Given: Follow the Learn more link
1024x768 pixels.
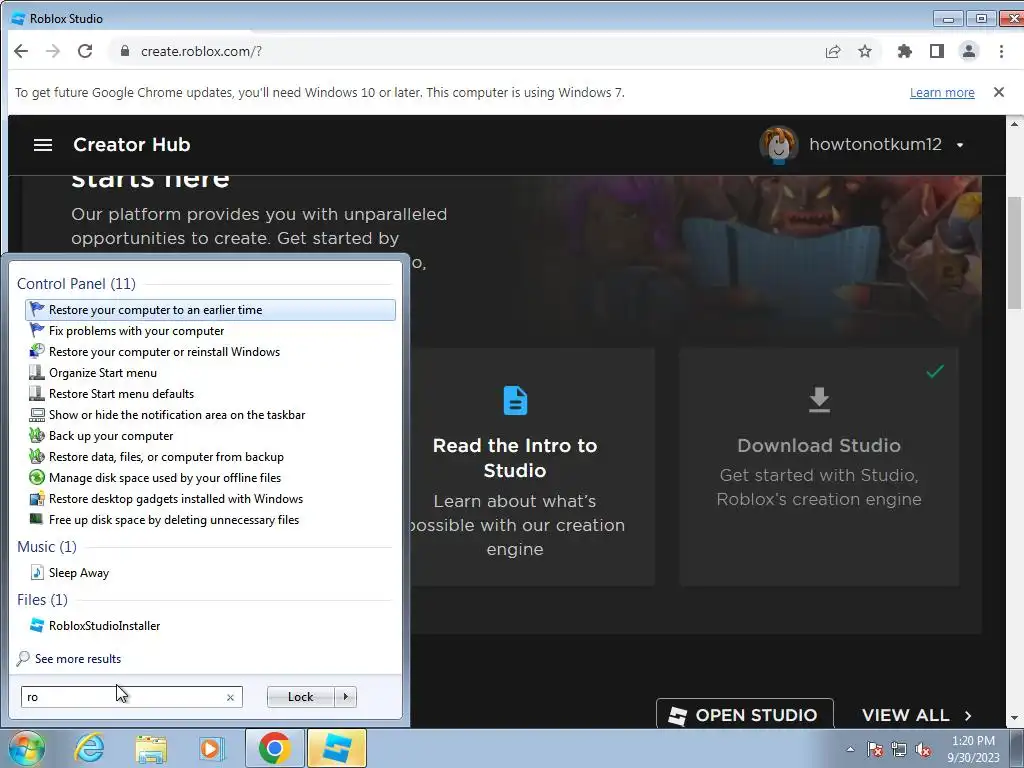Looking at the screenshot, I should (x=942, y=93).
